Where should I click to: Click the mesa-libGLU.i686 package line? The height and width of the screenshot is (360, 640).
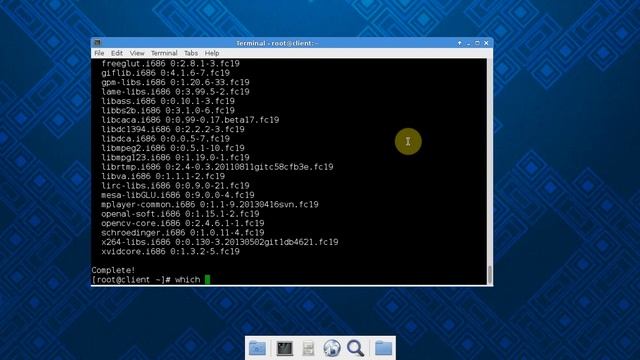(178, 195)
